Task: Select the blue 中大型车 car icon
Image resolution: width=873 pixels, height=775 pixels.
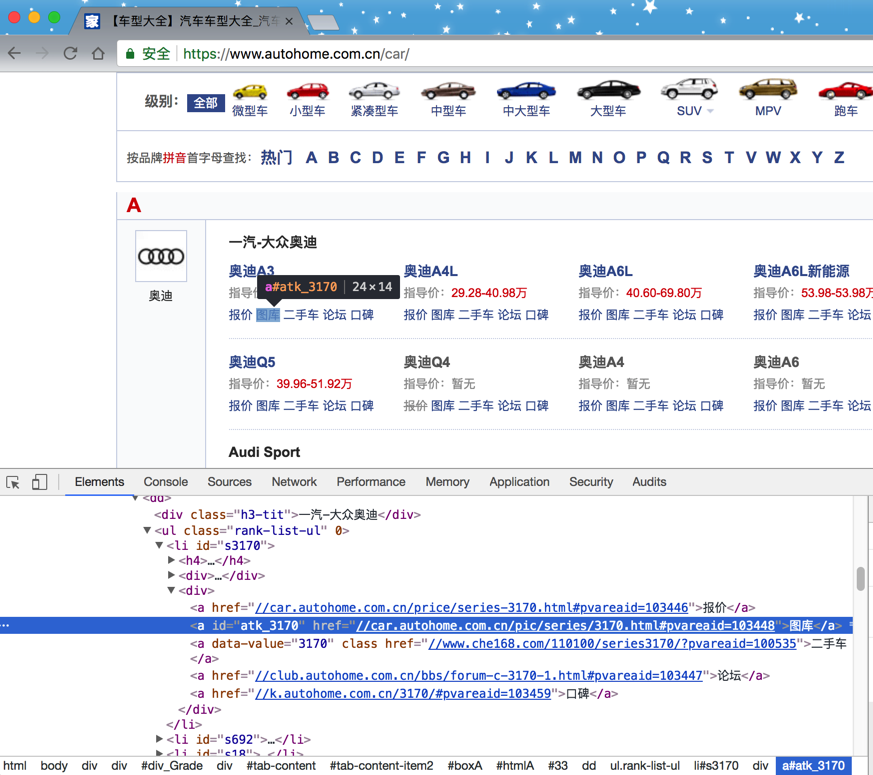Action: pyautogui.click(x=526, y=90)
